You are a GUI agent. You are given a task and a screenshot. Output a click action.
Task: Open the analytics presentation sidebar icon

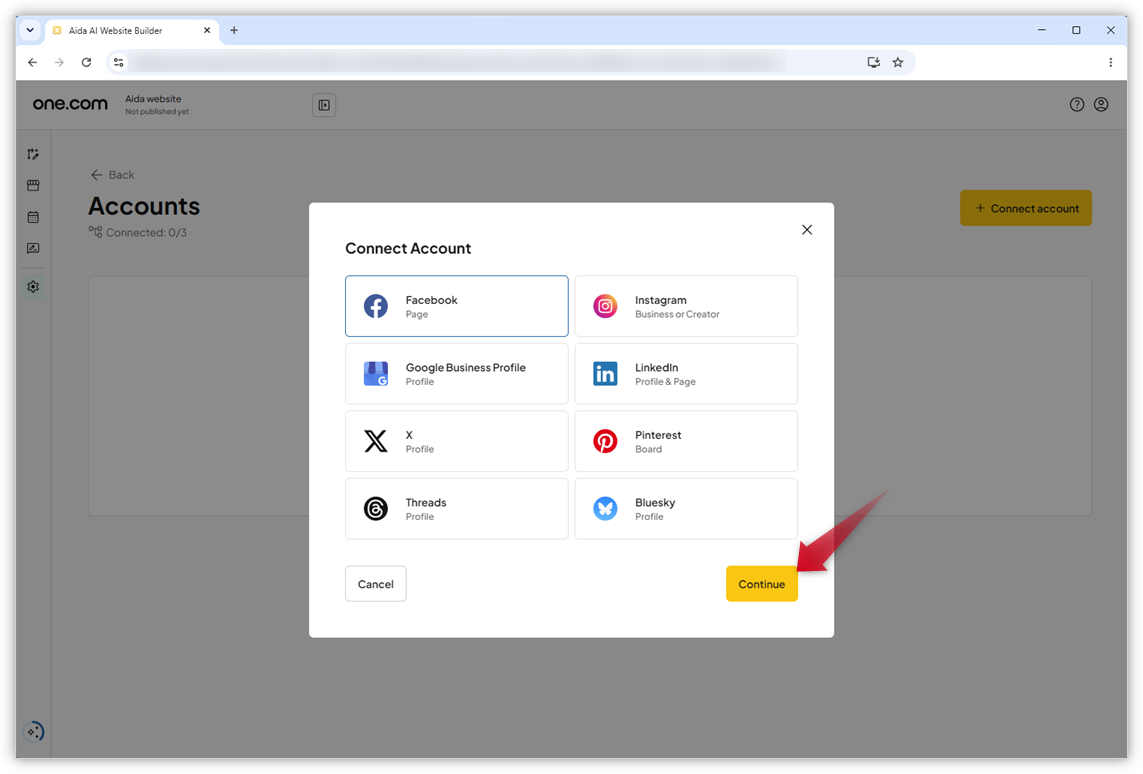pyautogui.click(x=33, y=249)
